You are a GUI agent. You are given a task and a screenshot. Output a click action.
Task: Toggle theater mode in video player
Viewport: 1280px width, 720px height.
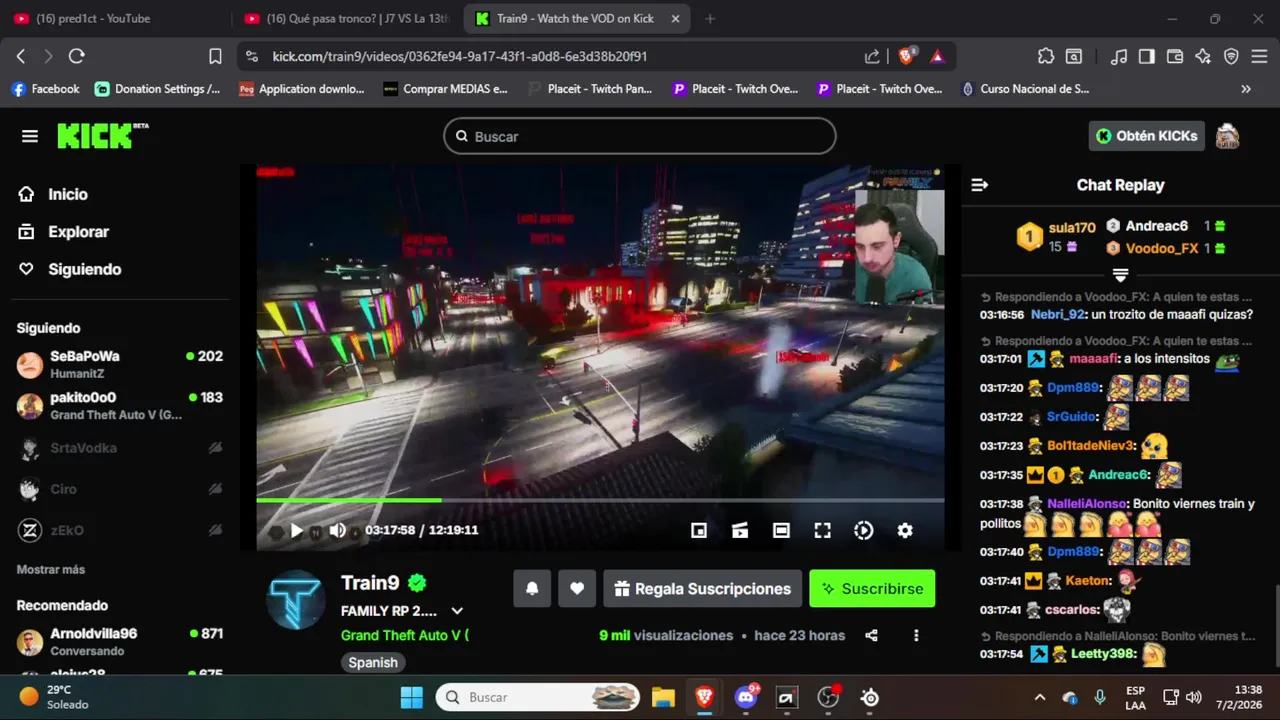tap(781, 531)
